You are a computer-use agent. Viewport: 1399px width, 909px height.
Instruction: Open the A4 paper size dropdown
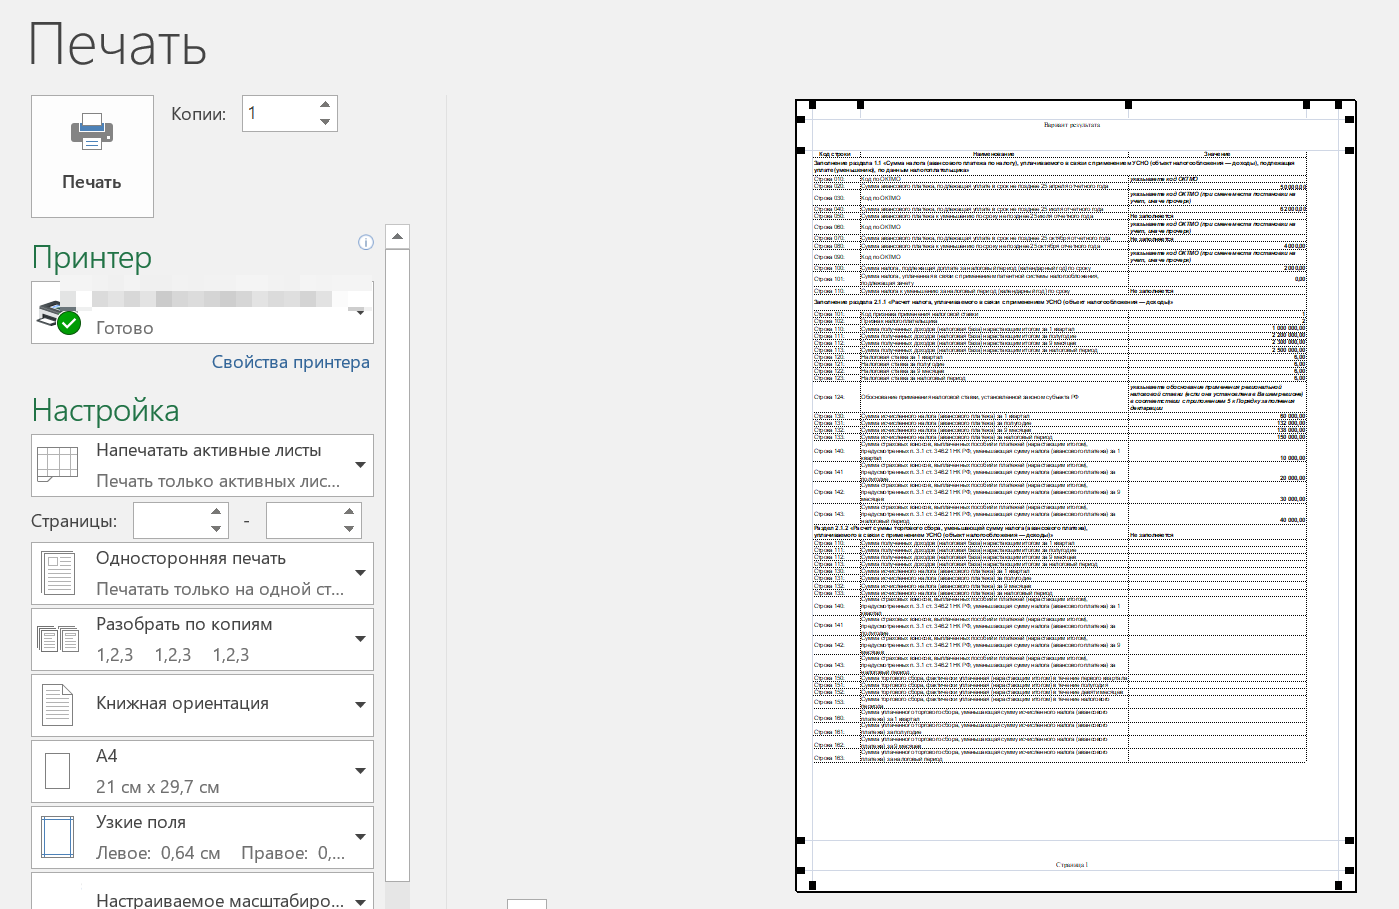click(202, 771)
